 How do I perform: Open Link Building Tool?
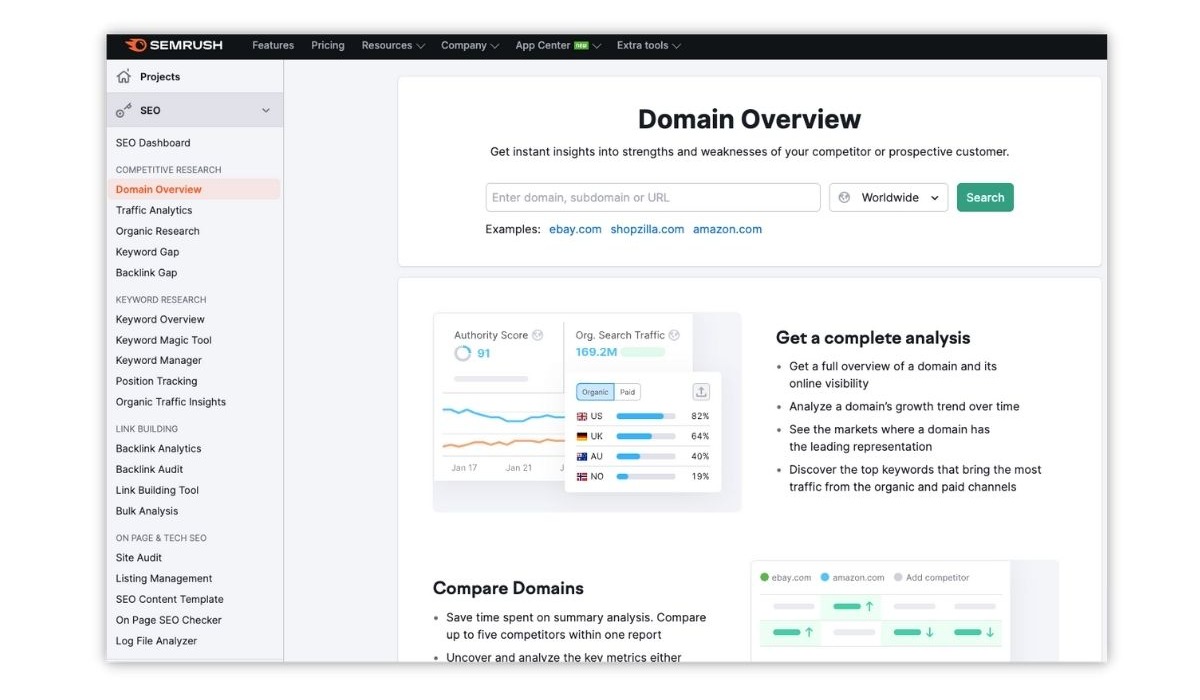tap(158, 490)
